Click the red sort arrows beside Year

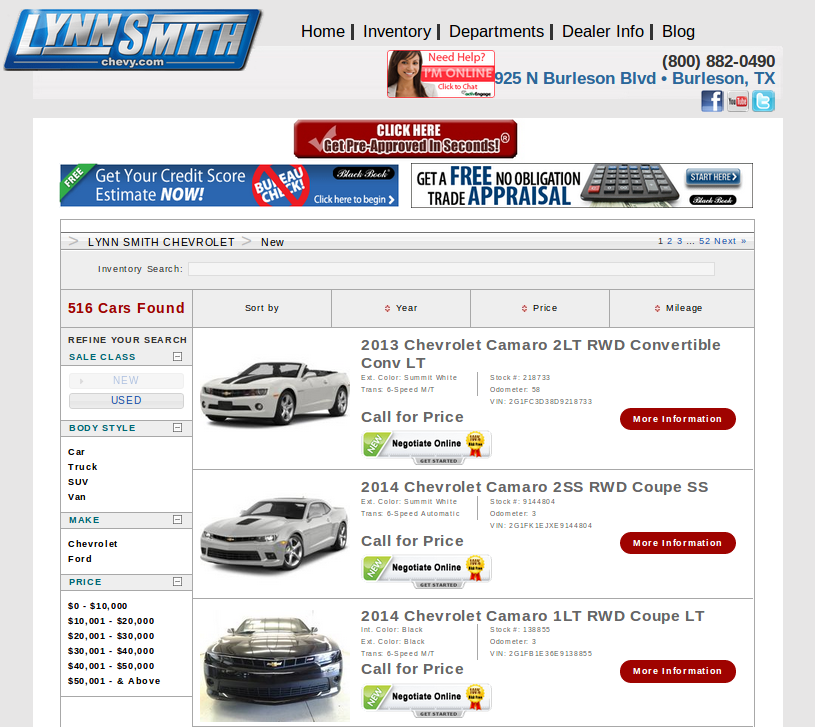point(387,308)
